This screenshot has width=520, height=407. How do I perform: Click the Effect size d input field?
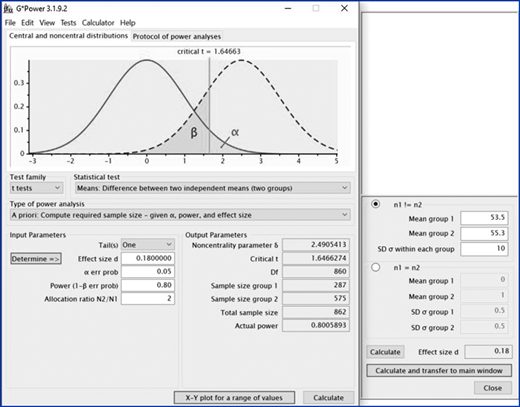(x=148, y=258)
